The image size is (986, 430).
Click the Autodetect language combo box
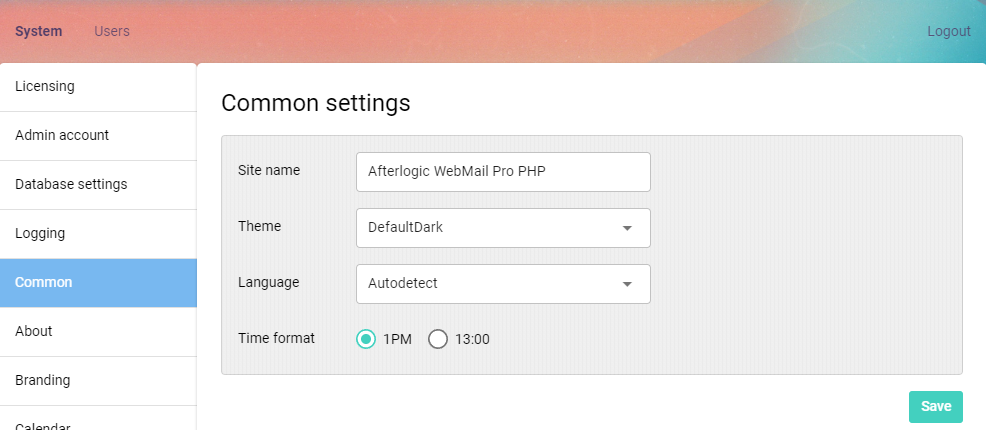pyautogui.click(x=490, y=284)
